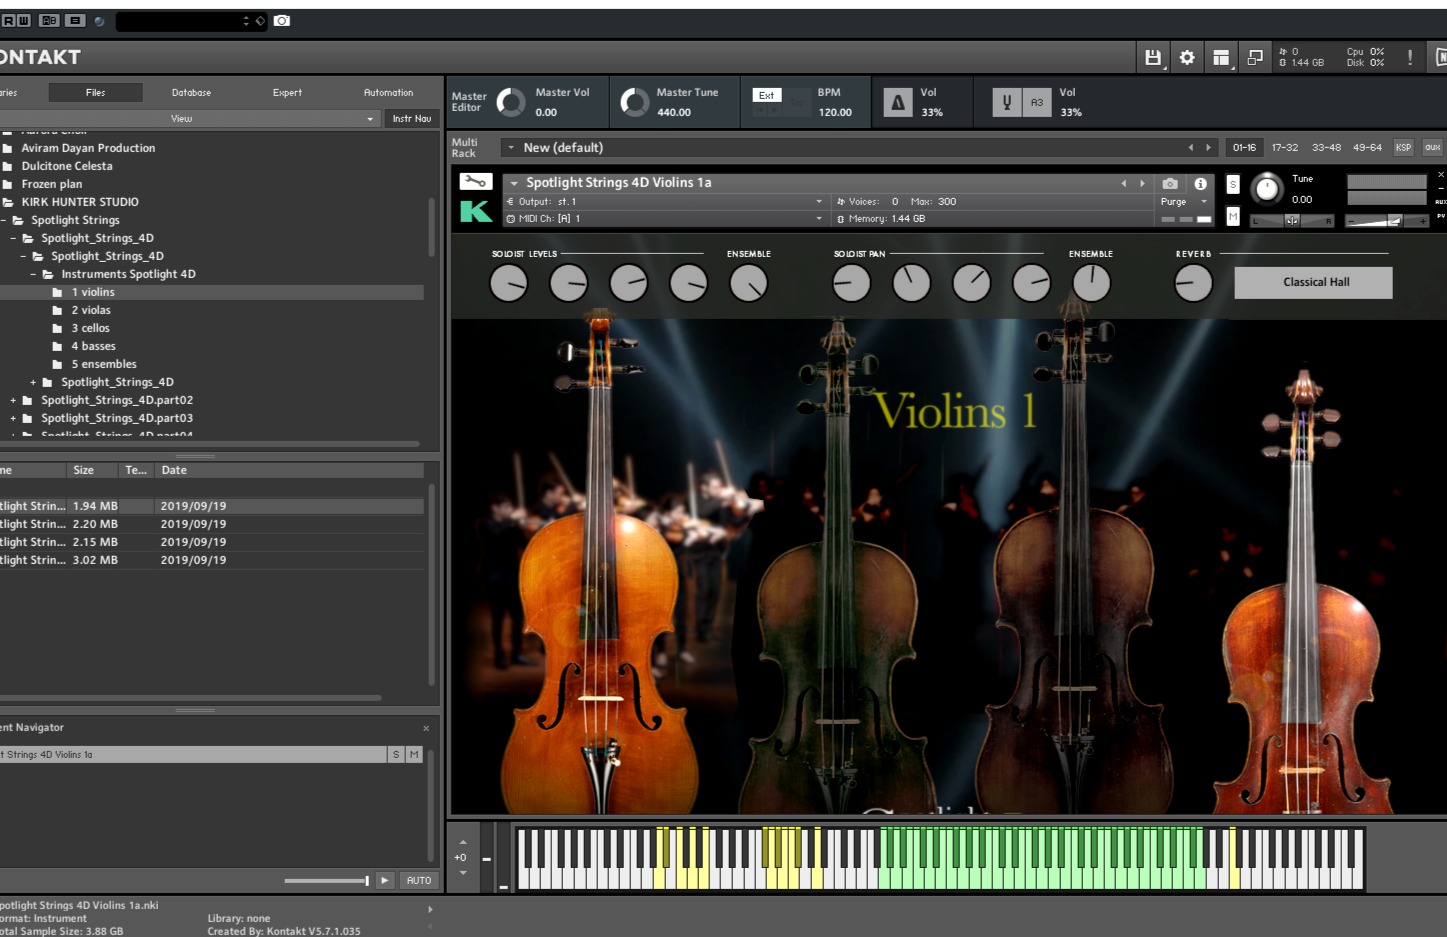Viewport: 1447px width, 937px height.
Task: Select the 3.02 MB file row
Action: click(x=211, y=561)
